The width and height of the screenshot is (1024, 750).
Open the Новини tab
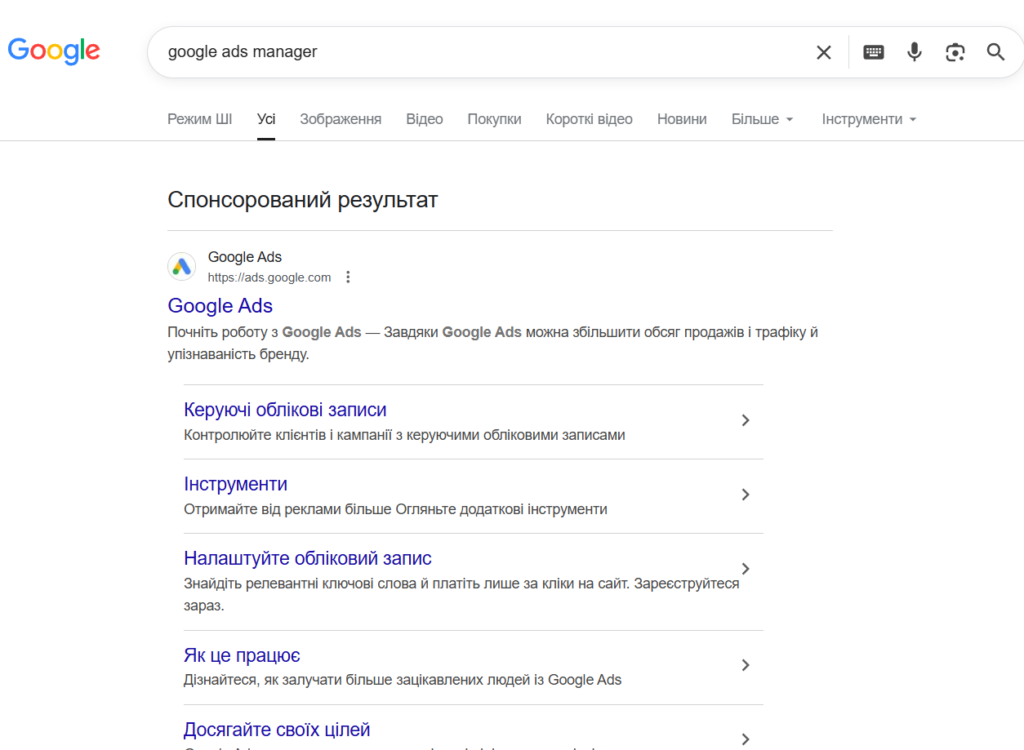[x=682, y=119]
